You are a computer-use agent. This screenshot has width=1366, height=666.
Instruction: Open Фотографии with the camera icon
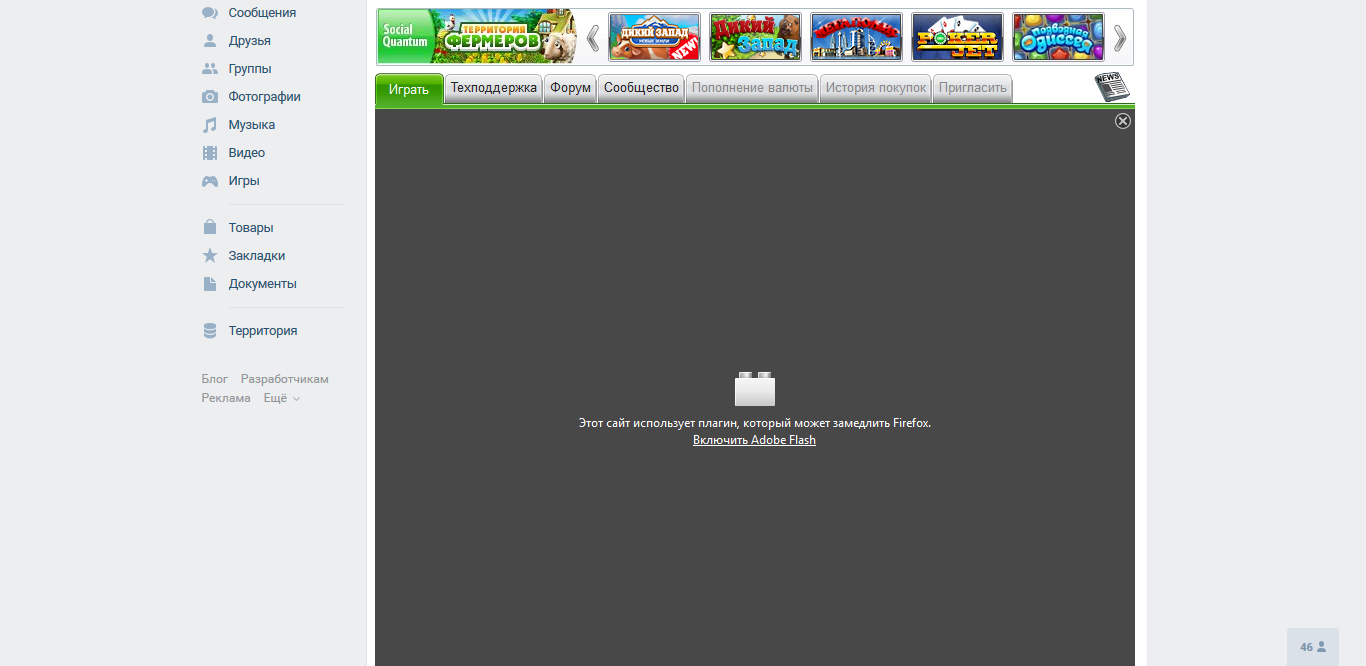coord(264,97)
